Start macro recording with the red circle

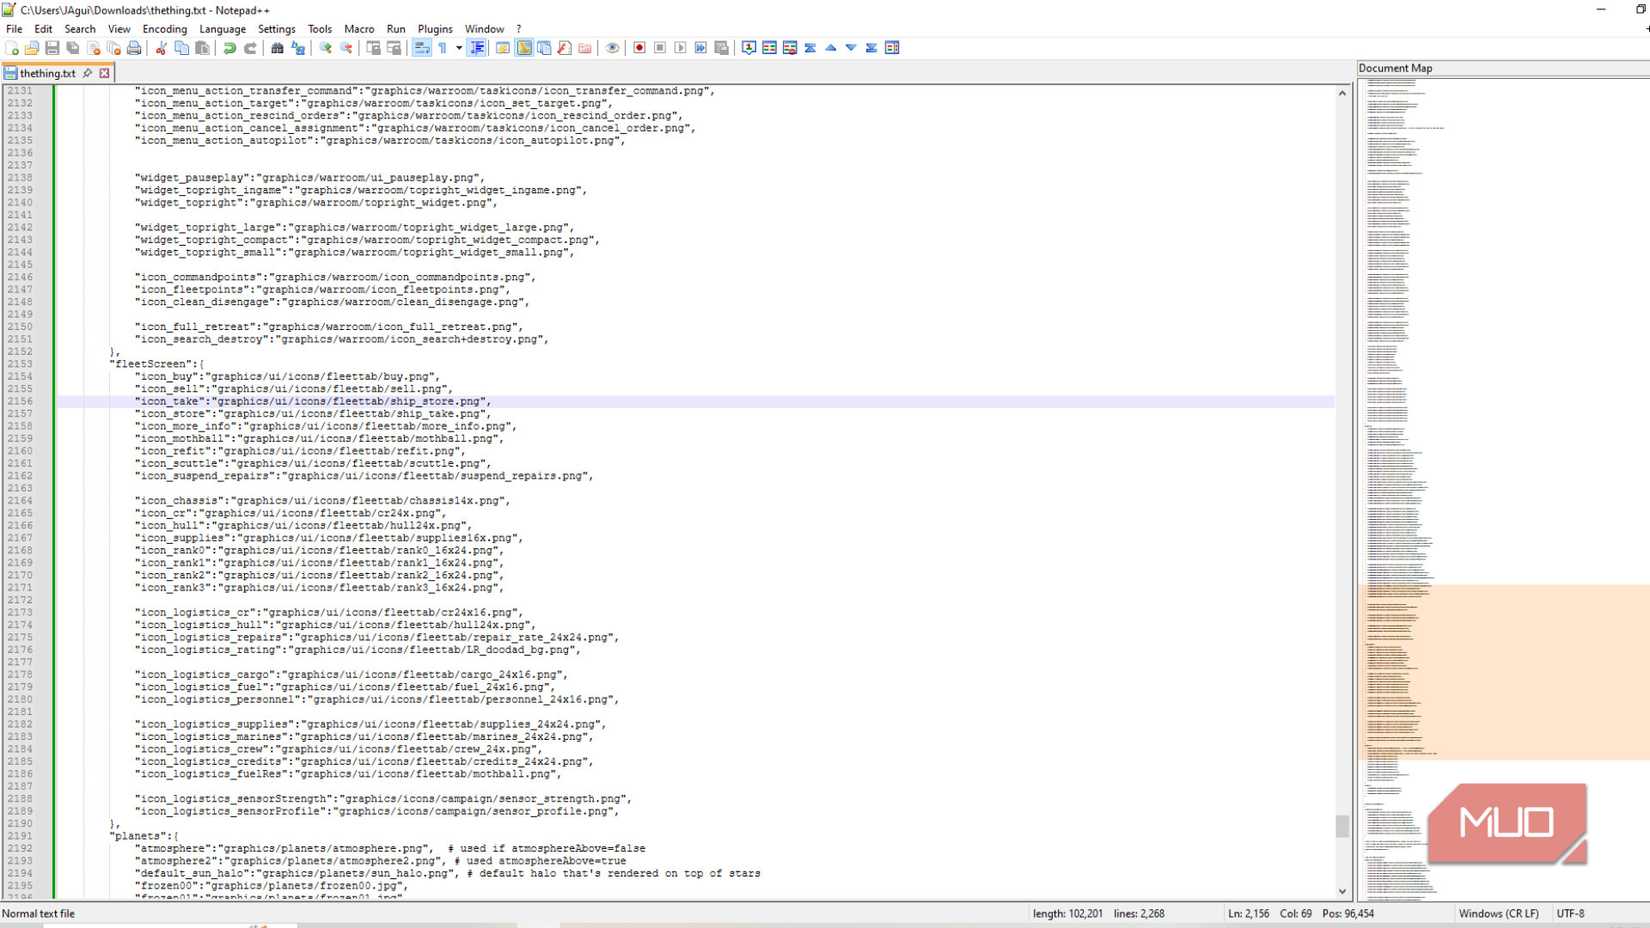tap(639, 48)
